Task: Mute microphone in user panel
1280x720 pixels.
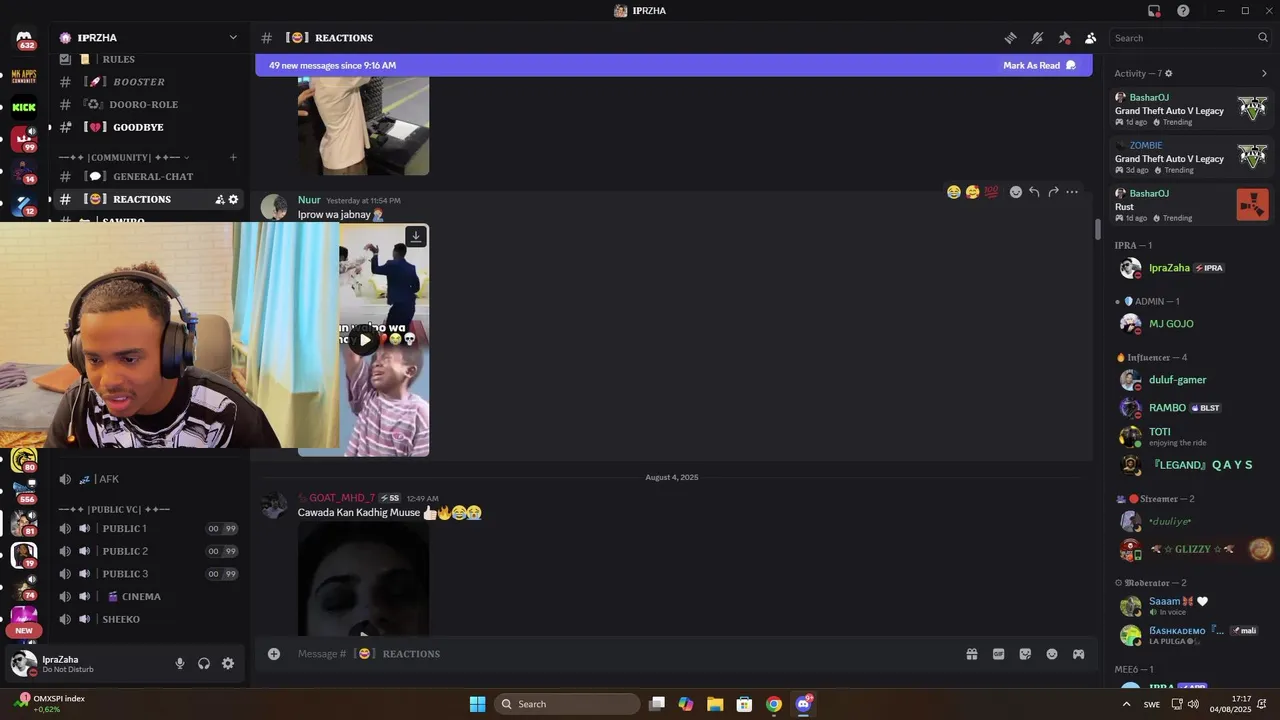Action: 180,663
